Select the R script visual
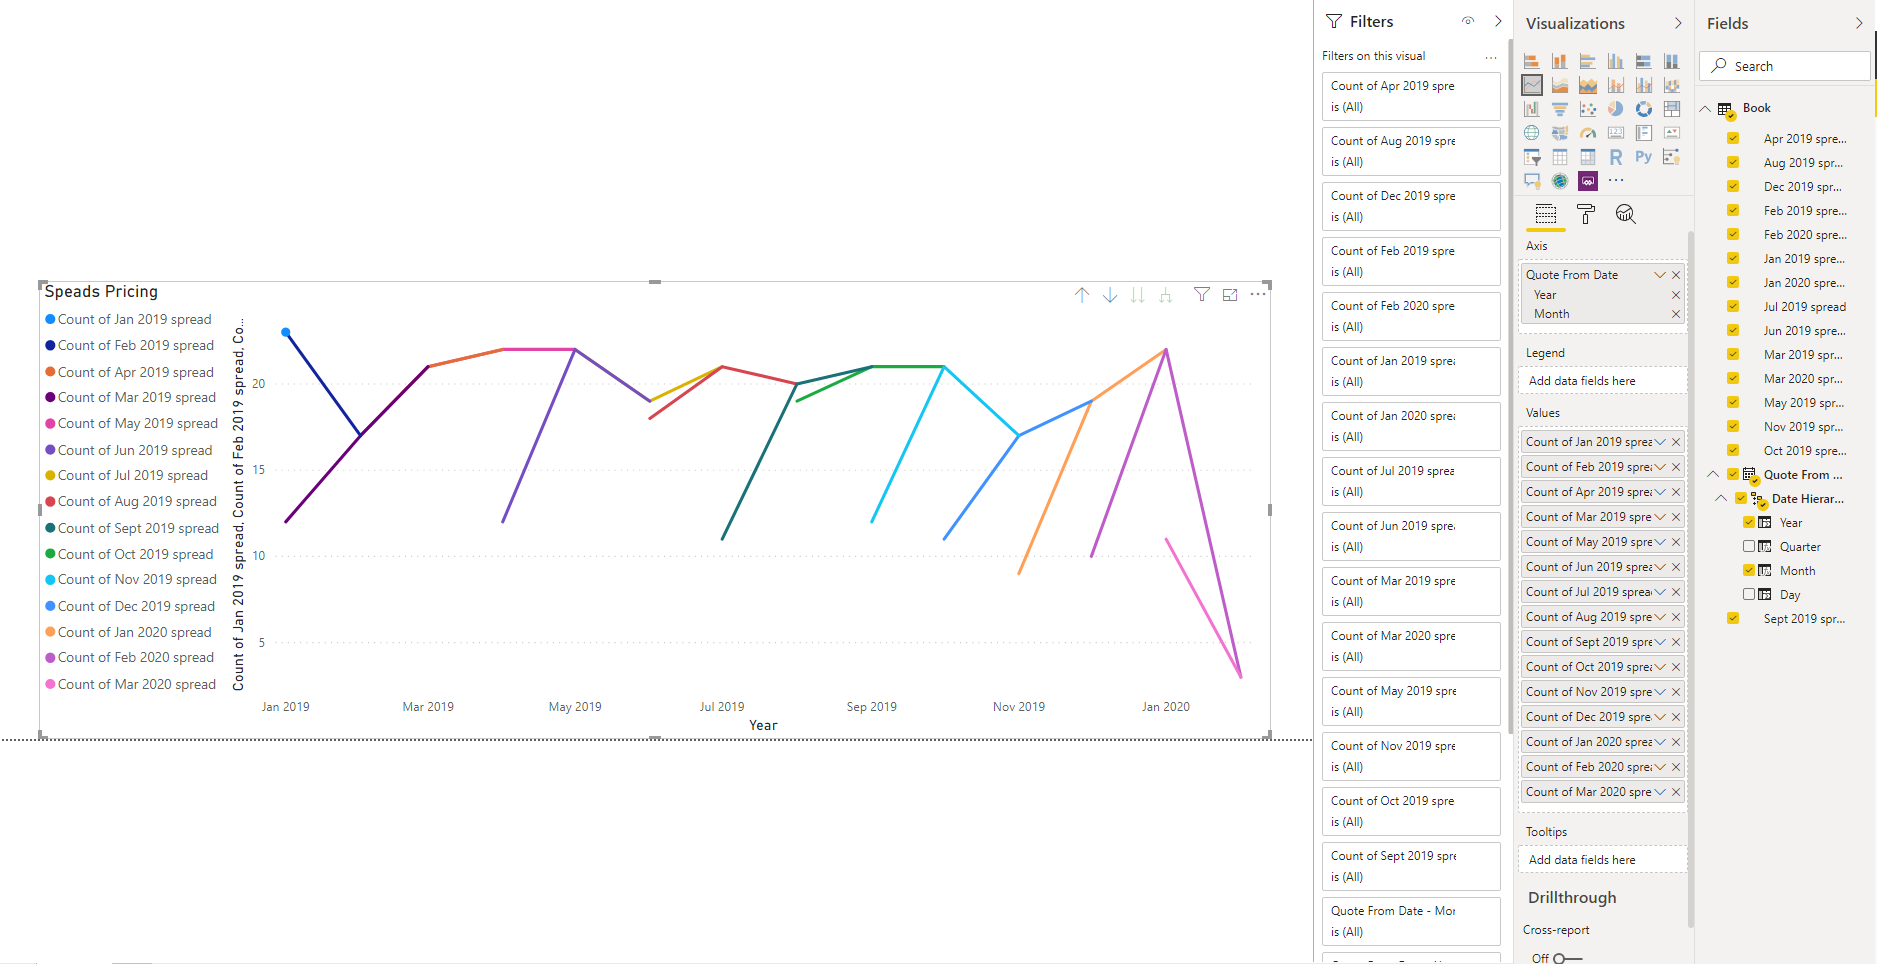The width and height of the screenshot is (1877, 964). [x=1615, y=157]
